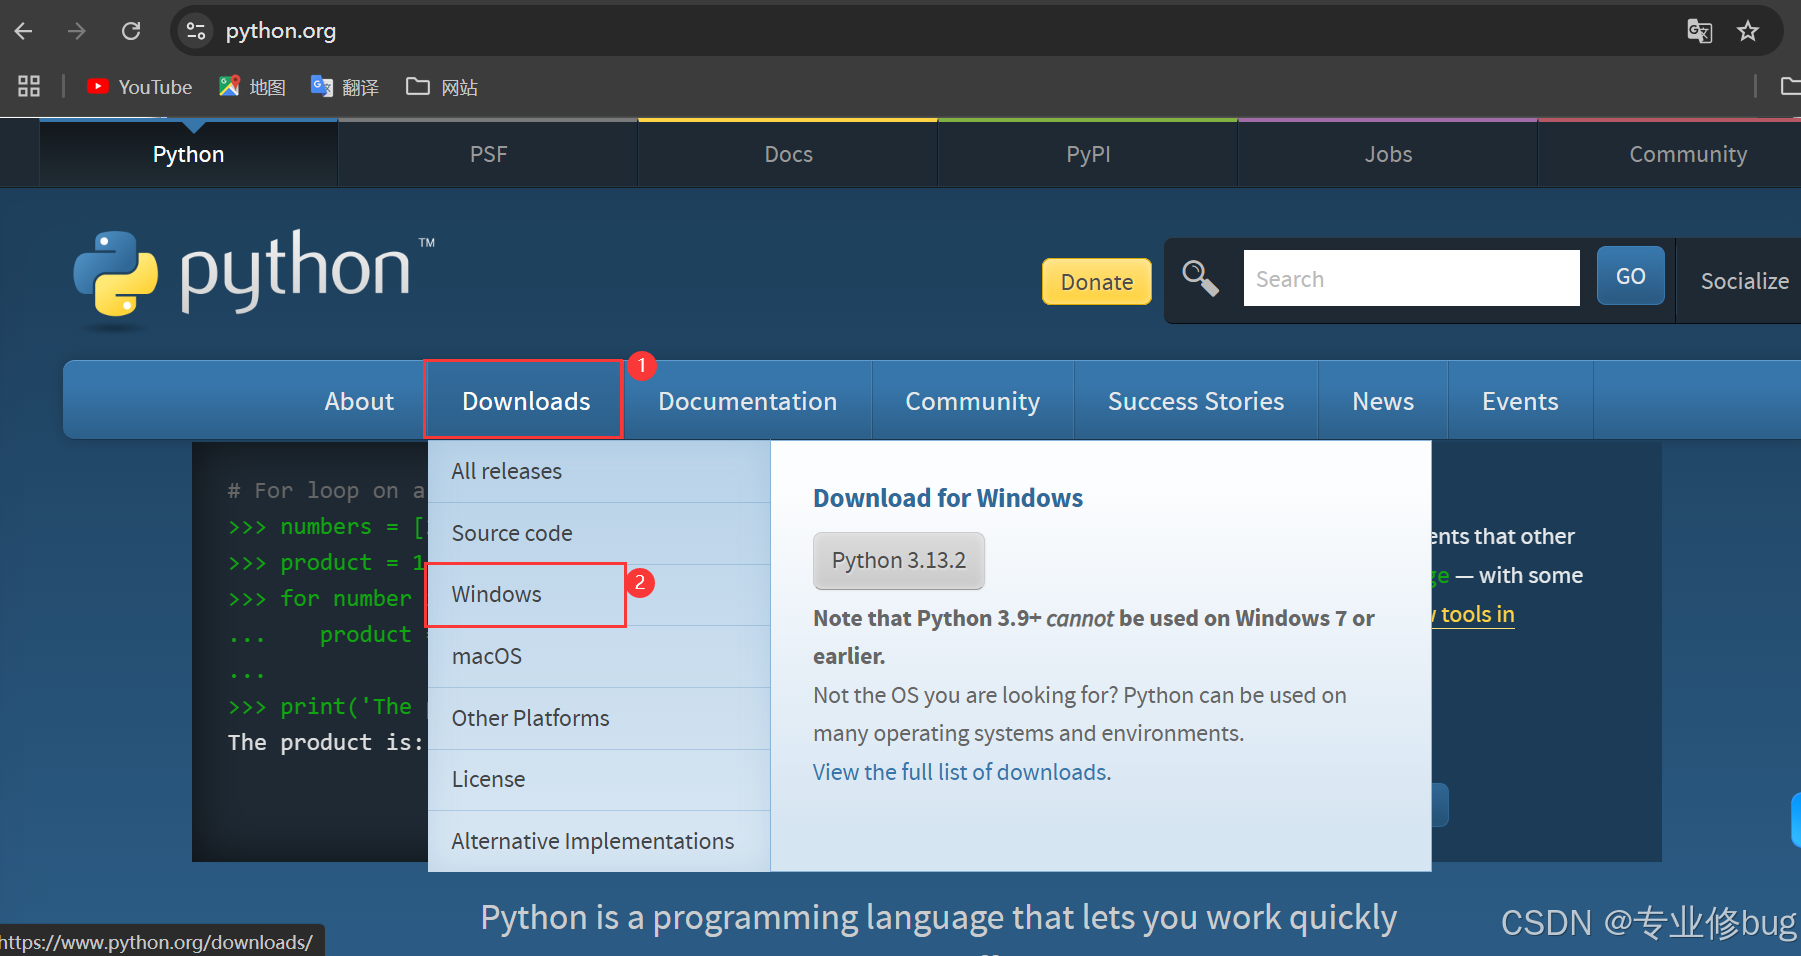Switch to the Jobs top tab
This screenshot has height=956, width=1801.
click(1388, 154)
